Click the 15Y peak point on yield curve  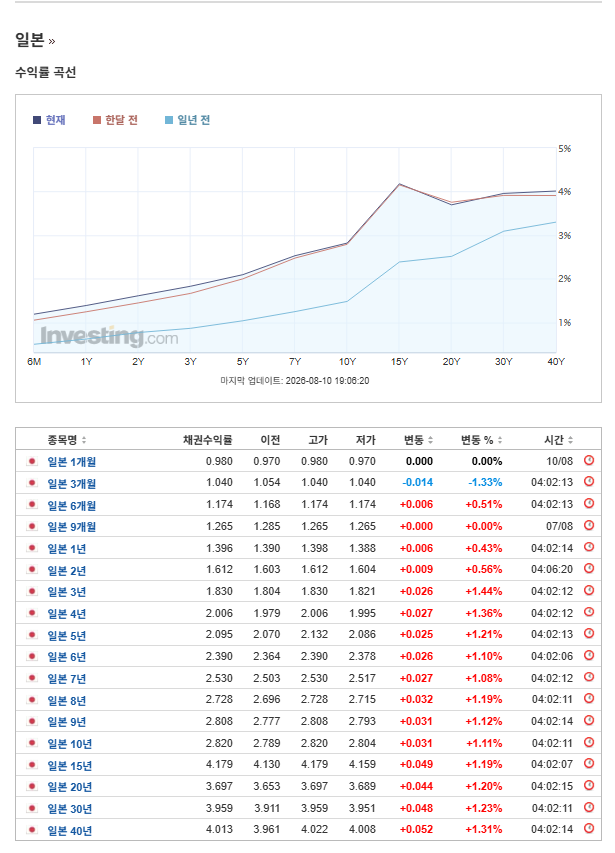click(x=399, y=184)
